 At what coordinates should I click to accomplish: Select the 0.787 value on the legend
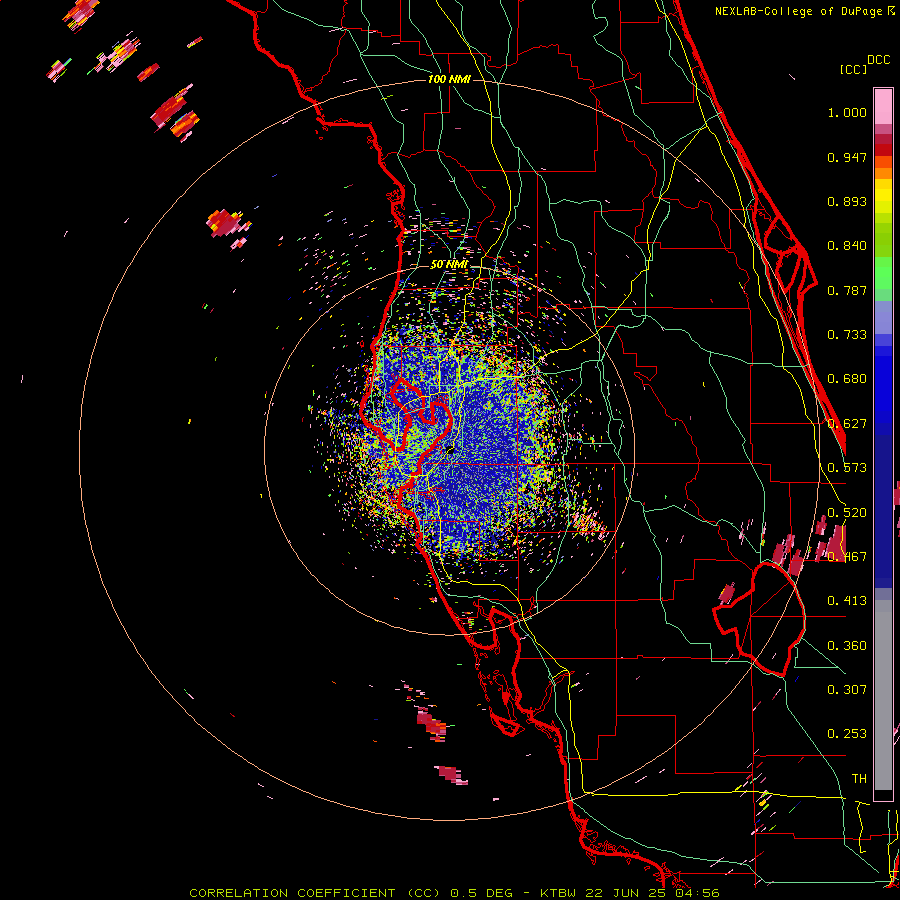pos(847,290)
